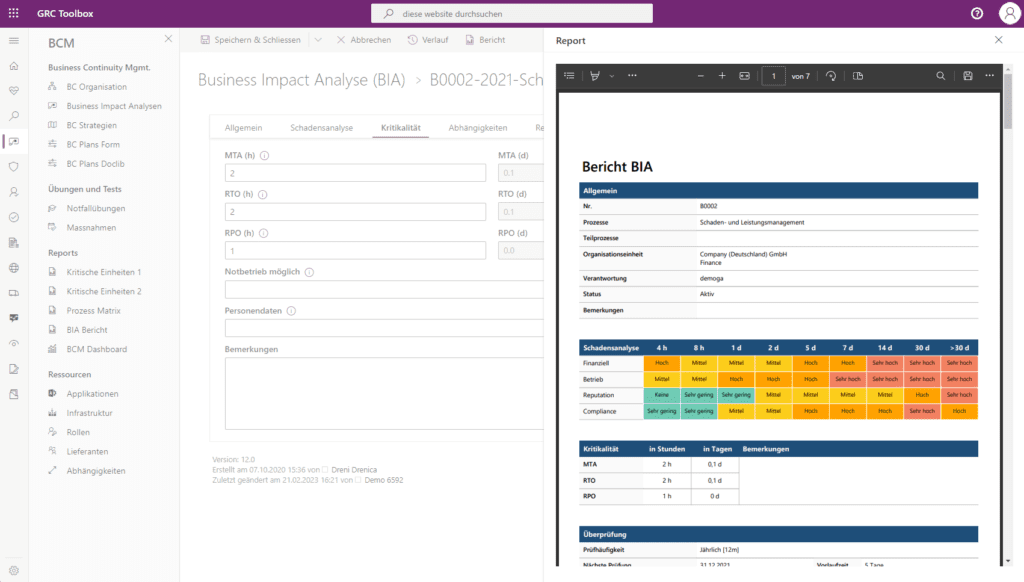Open the home icon in left rail
This screenshot has height=582, width=1024.
[14, 66]
